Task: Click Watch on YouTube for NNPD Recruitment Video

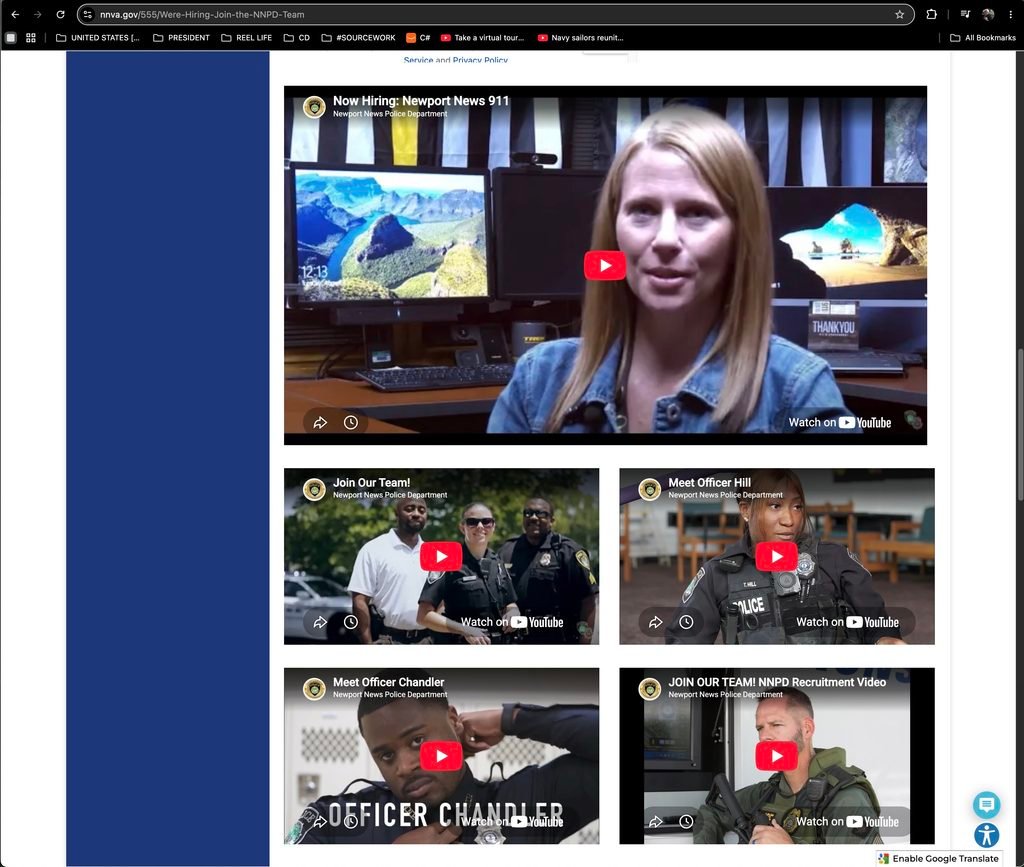Action: [x=848, y=821]
